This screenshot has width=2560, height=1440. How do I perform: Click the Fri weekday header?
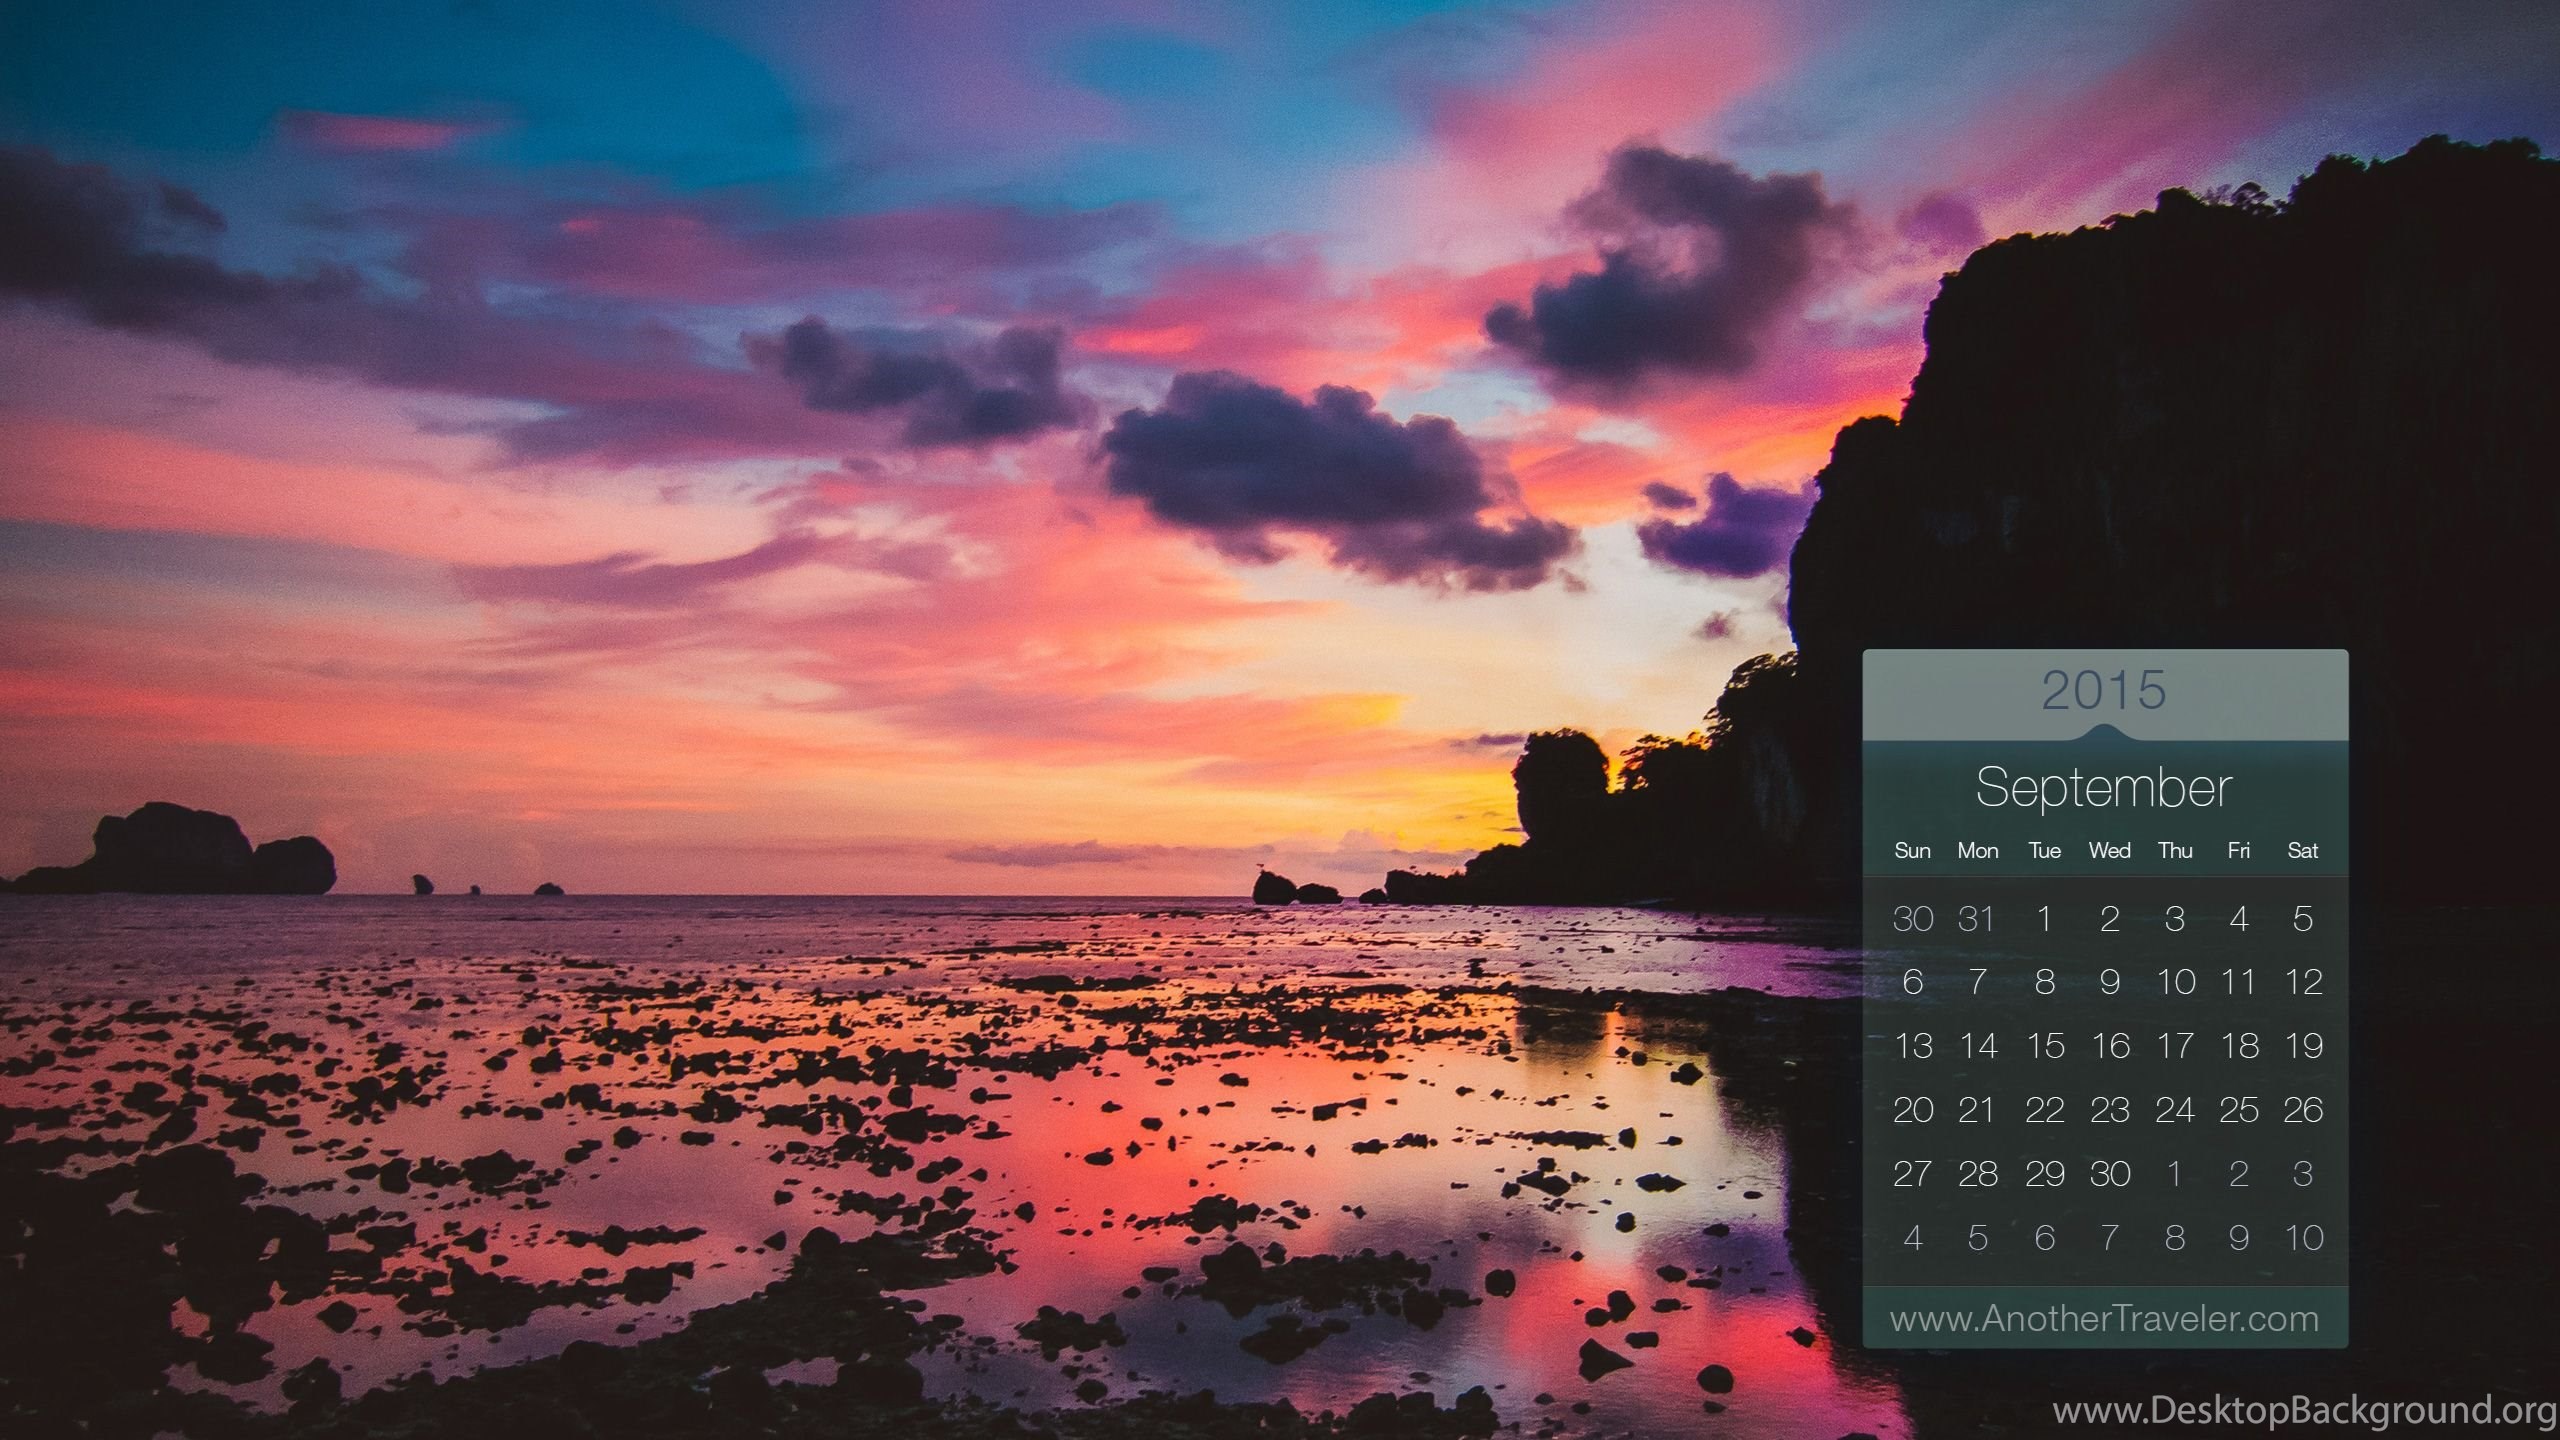tap(2239, 851)
